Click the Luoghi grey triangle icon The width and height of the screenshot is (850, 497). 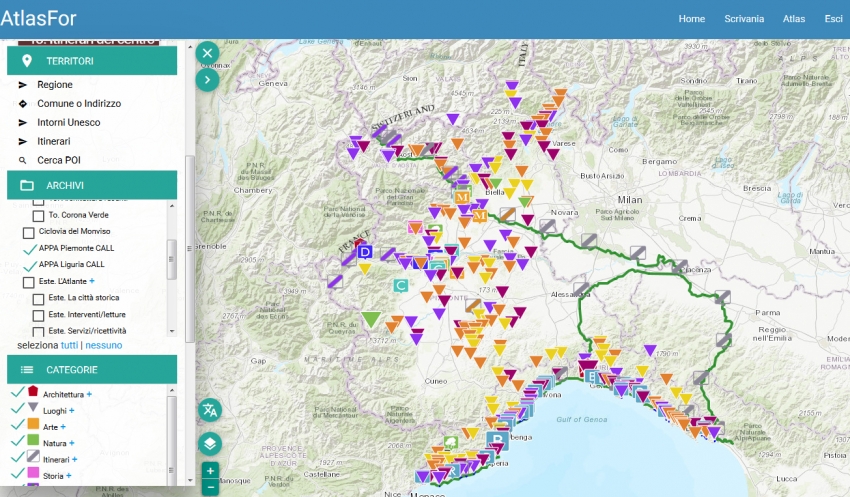coord(33,407)
